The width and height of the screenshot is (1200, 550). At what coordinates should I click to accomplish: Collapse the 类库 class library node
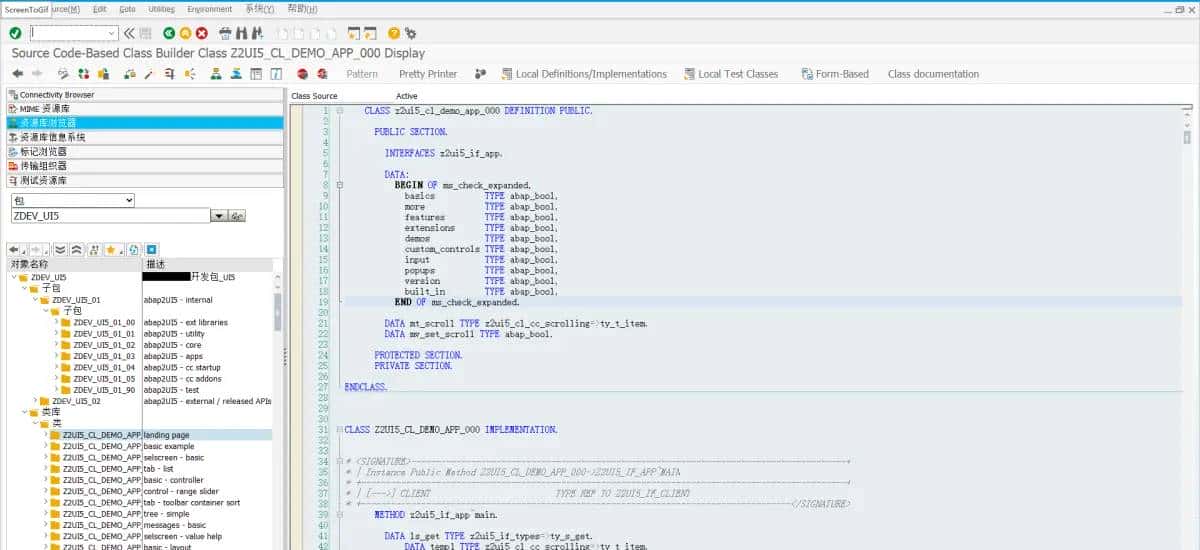point(24,412)
